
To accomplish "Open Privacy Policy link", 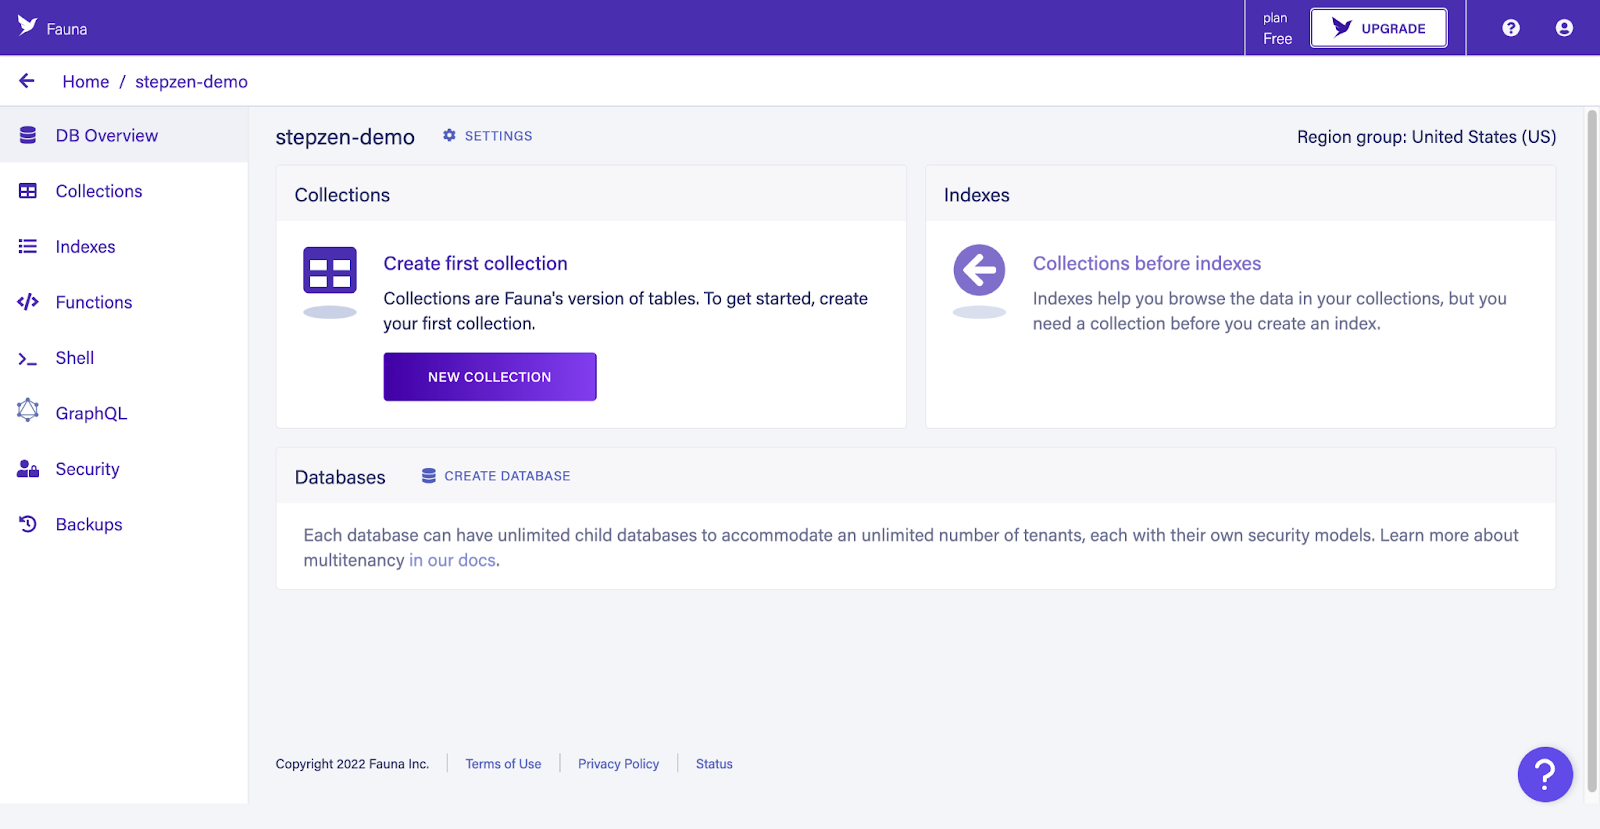I will coord(618,764).
